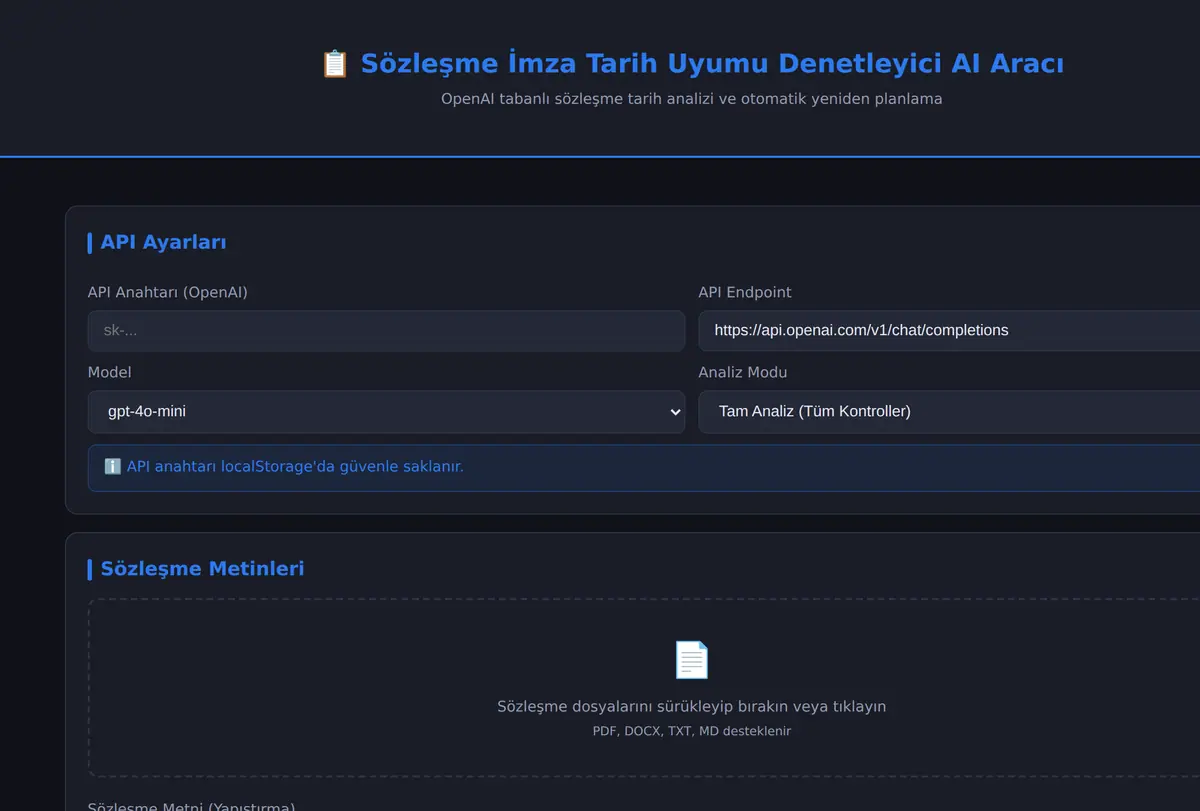Click the document icon in upload area
The height and width of the screenshot is (811, 1200).
(692, 660)
